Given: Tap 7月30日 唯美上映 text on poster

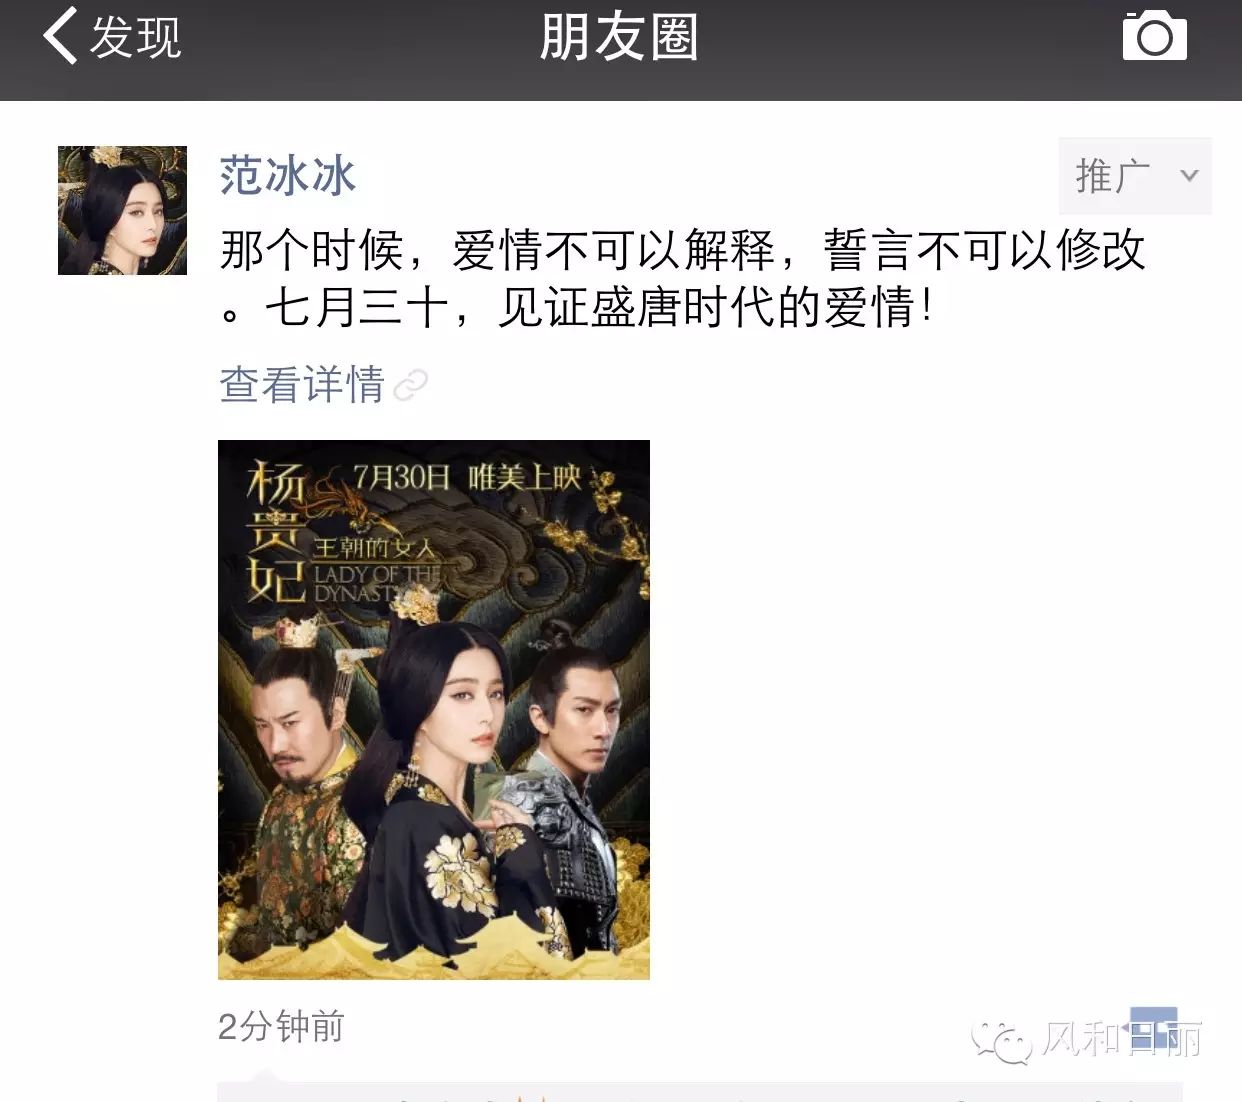Looking at the screenshot, I should pos(467,477).
